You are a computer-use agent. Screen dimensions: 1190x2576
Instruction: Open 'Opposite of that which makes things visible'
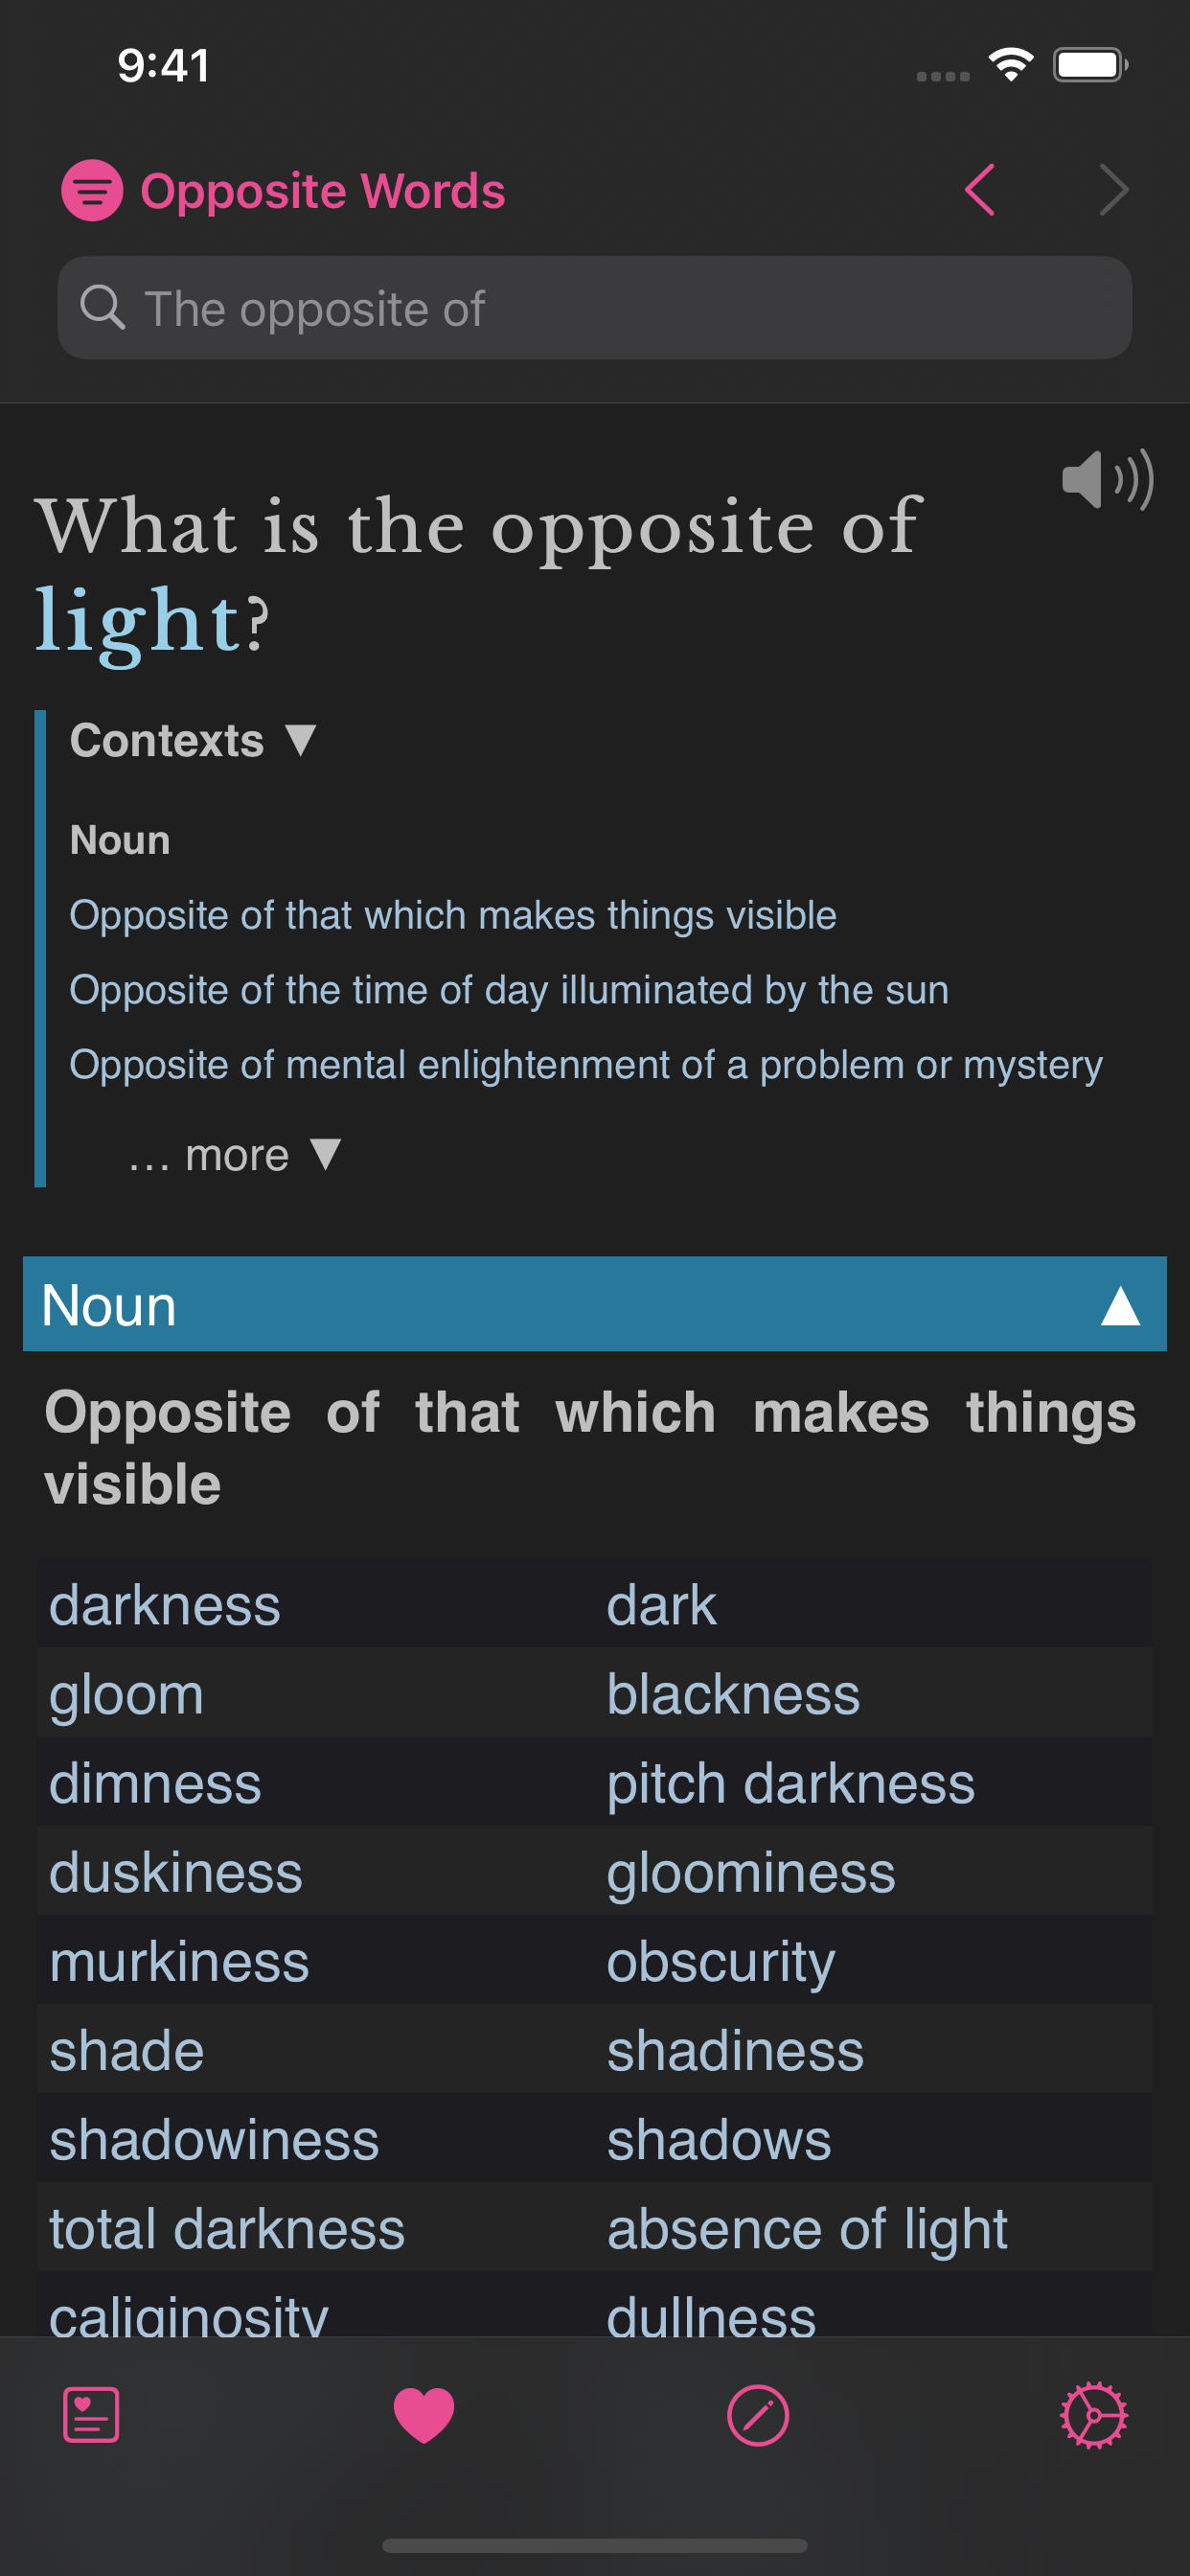[x=452, y=915]
